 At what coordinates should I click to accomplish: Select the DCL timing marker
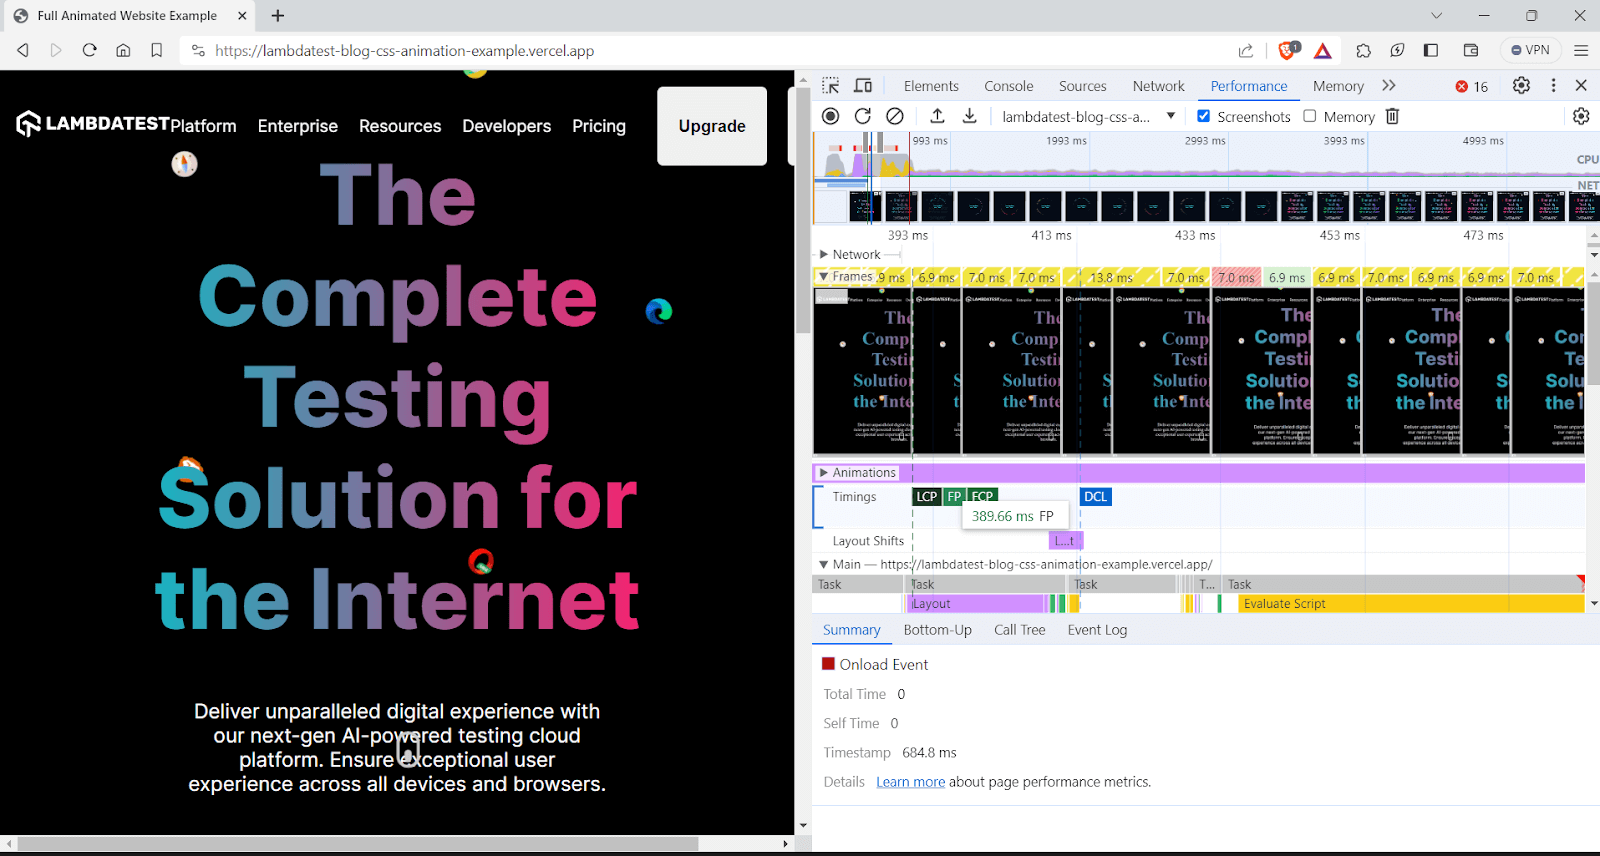[x=1096, y=497]
